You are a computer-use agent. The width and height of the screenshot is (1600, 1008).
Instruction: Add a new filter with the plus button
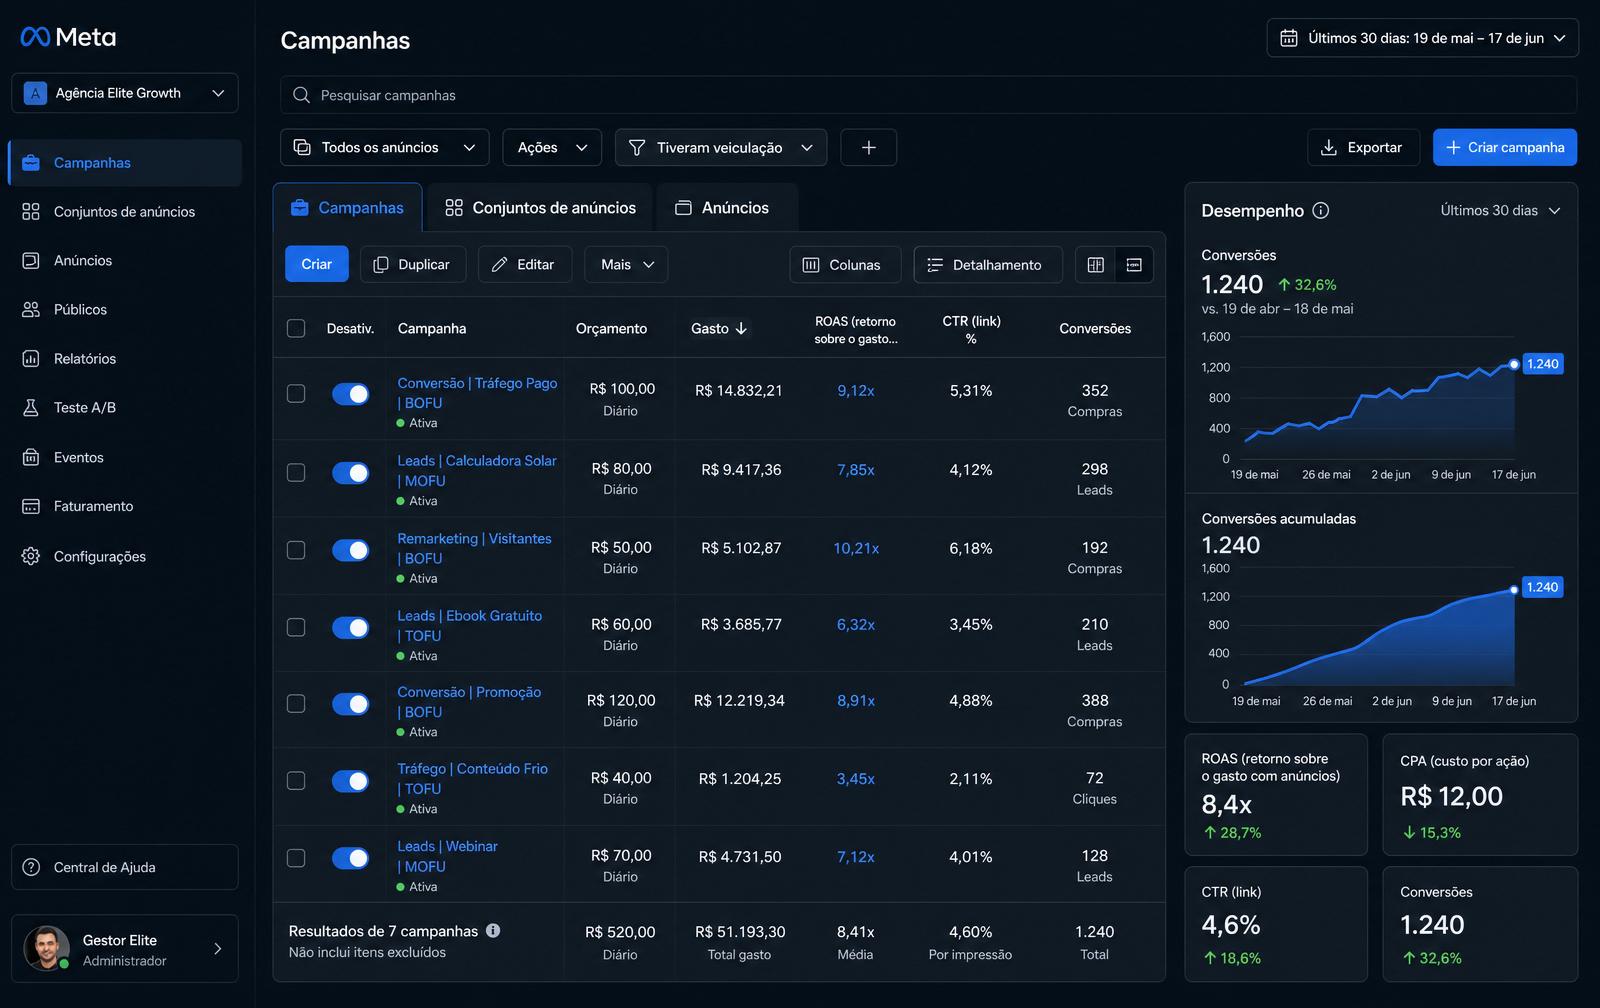click(x=868, y=147)
